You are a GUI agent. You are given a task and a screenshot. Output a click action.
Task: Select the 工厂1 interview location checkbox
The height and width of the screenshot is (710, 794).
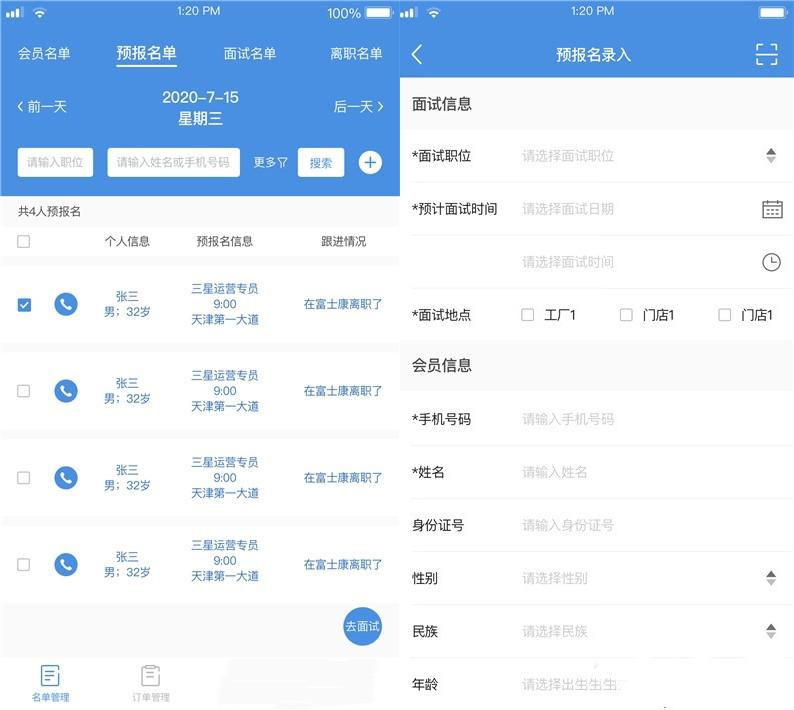[x=528, y=315]
